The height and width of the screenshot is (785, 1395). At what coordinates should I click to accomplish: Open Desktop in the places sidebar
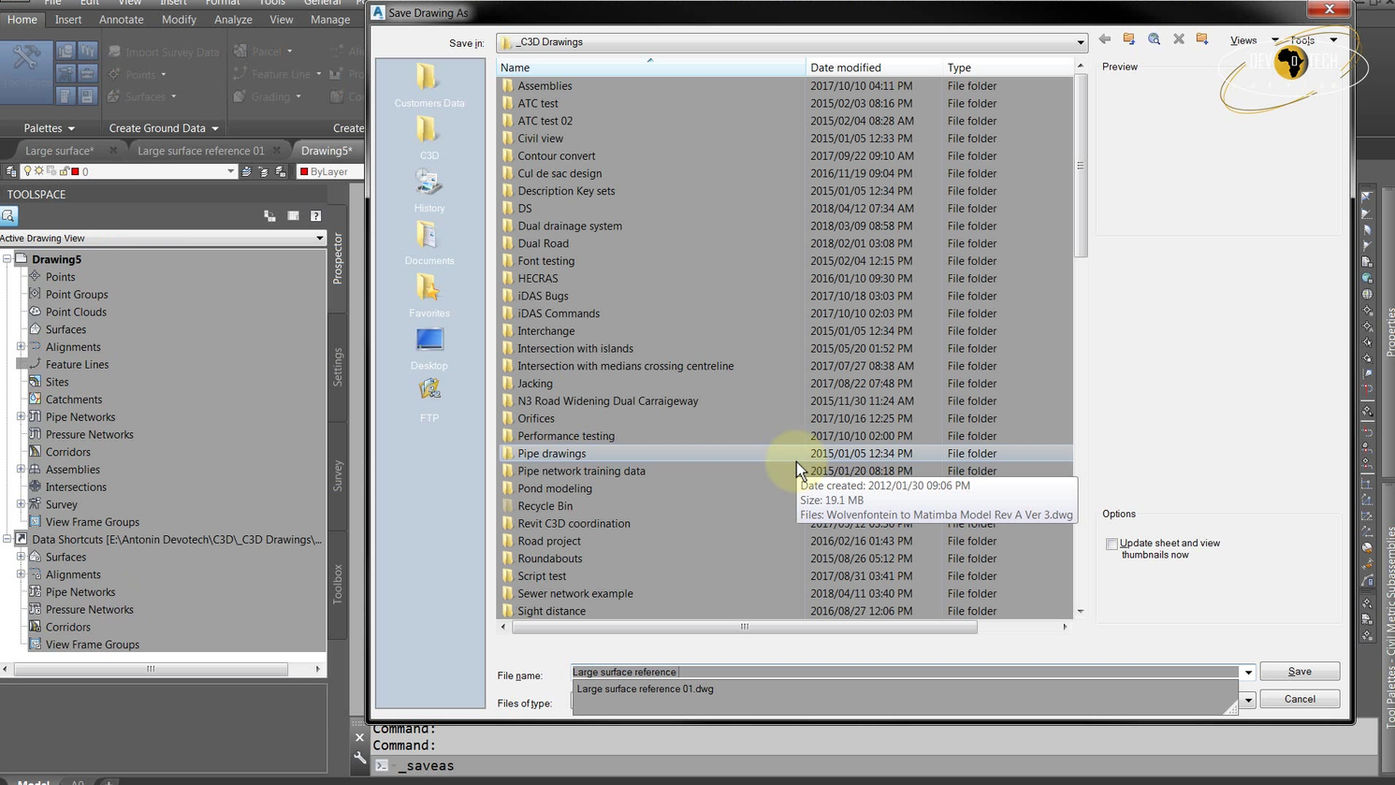[429, 348]
